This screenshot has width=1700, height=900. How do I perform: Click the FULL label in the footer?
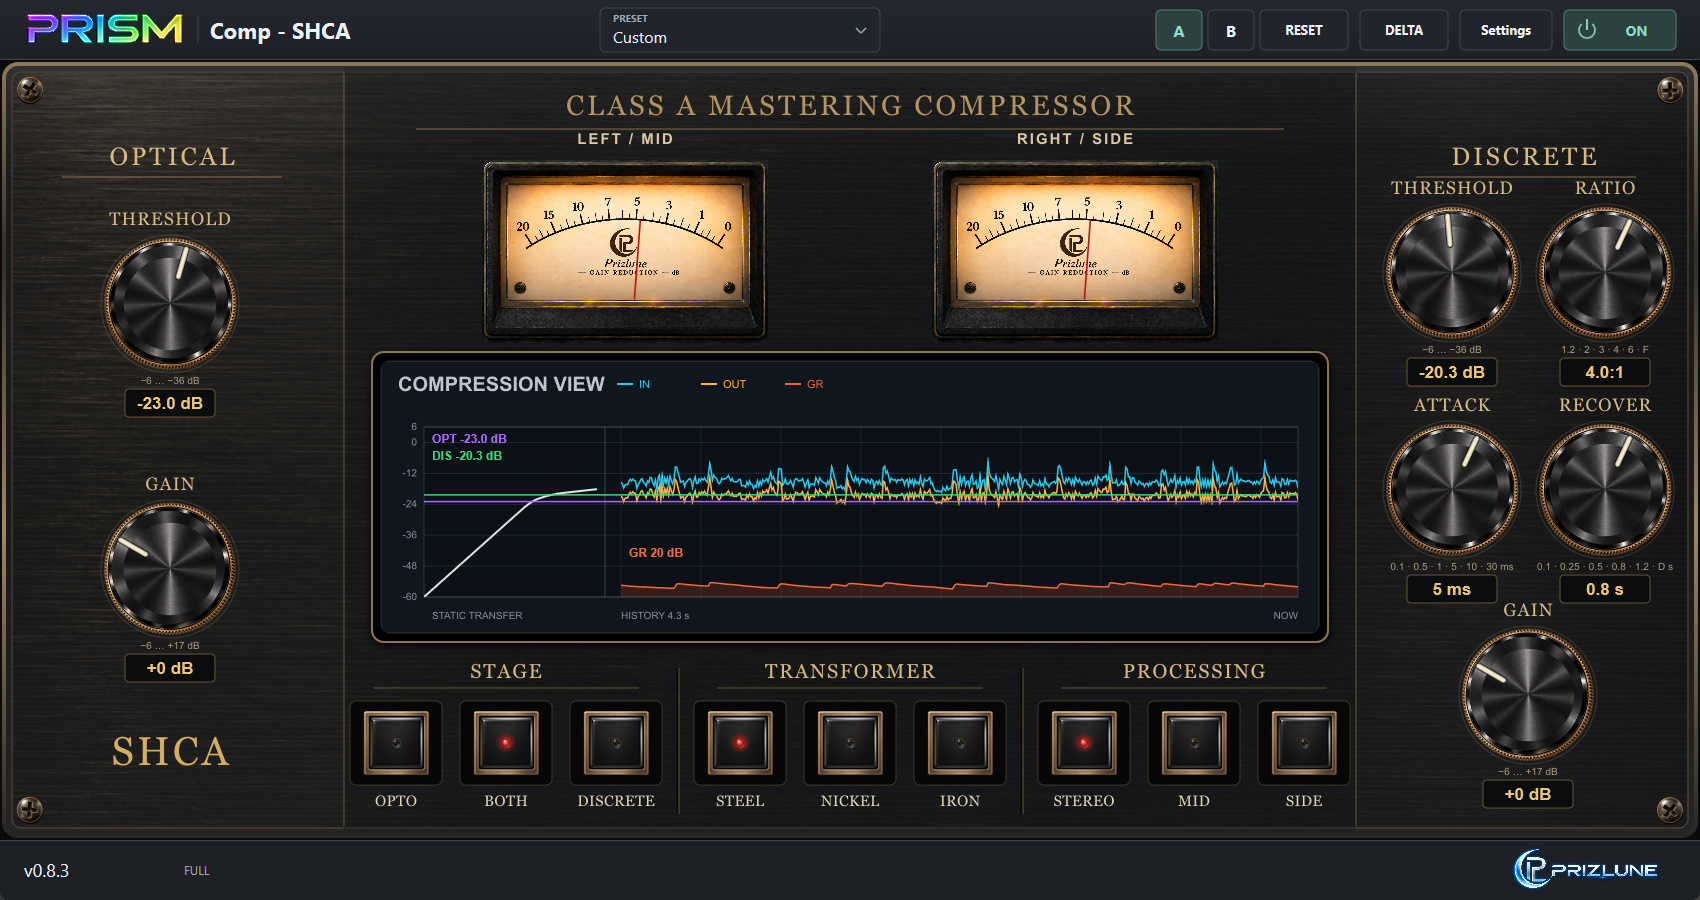click(x=197, y=871)
